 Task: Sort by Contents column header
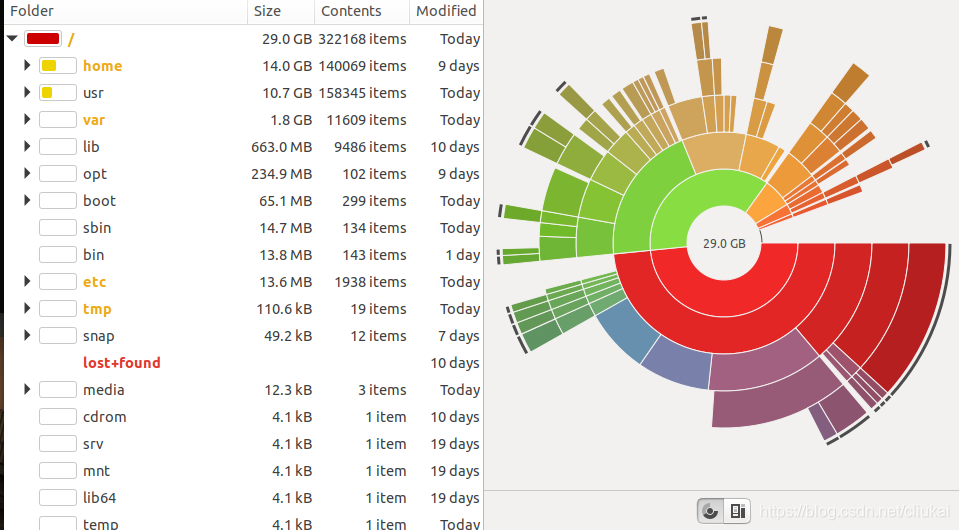tap(361, 11)
